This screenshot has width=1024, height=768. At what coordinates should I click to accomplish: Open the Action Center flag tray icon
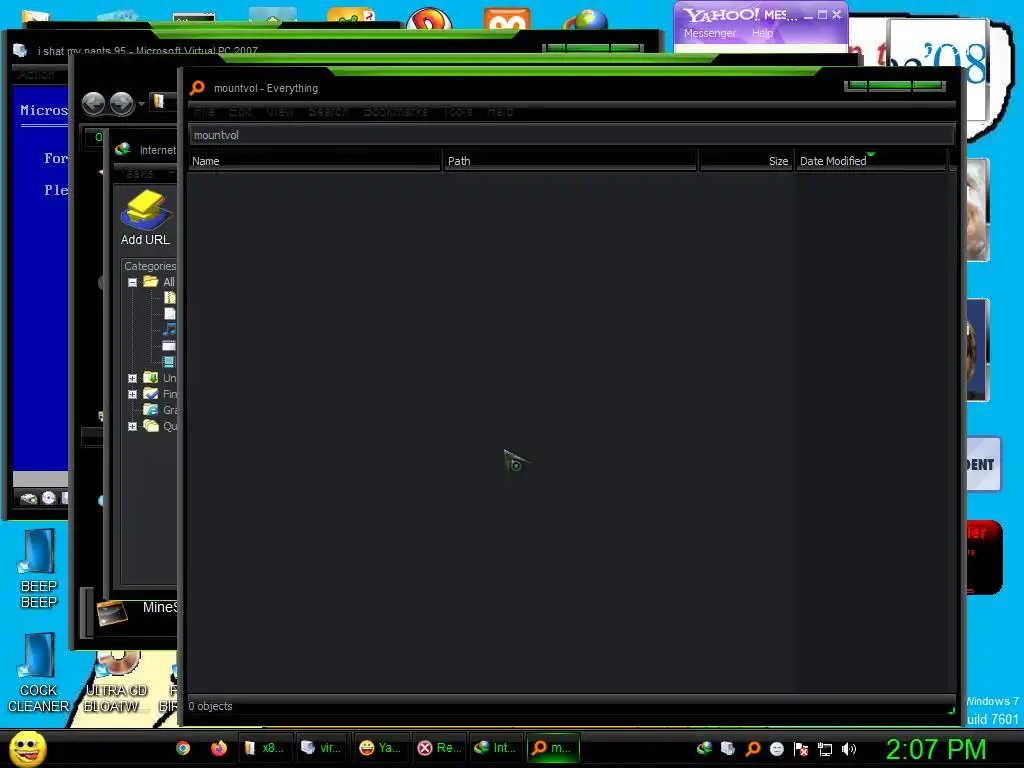coord(801,749)
